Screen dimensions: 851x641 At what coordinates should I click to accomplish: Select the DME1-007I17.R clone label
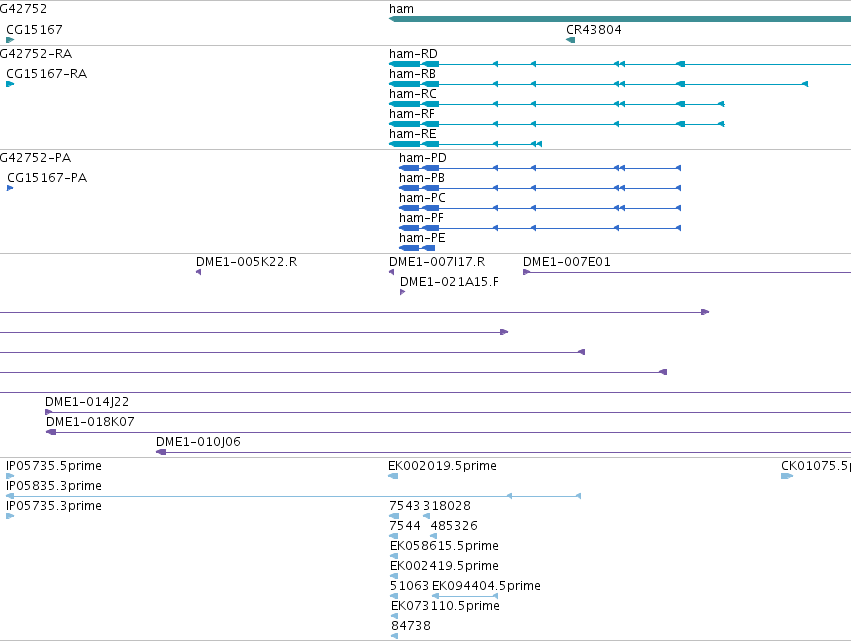point(437,262)
